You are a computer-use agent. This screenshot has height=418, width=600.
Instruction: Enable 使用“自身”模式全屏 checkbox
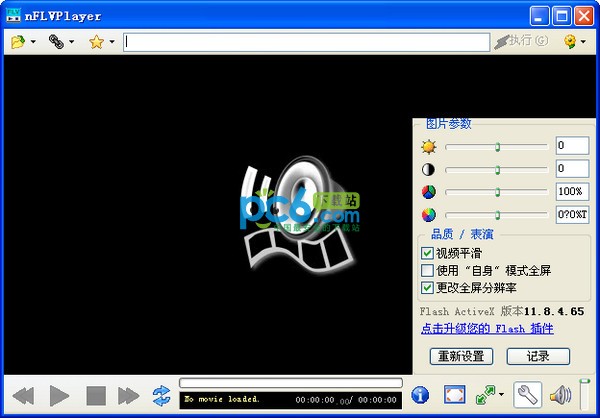427,271
